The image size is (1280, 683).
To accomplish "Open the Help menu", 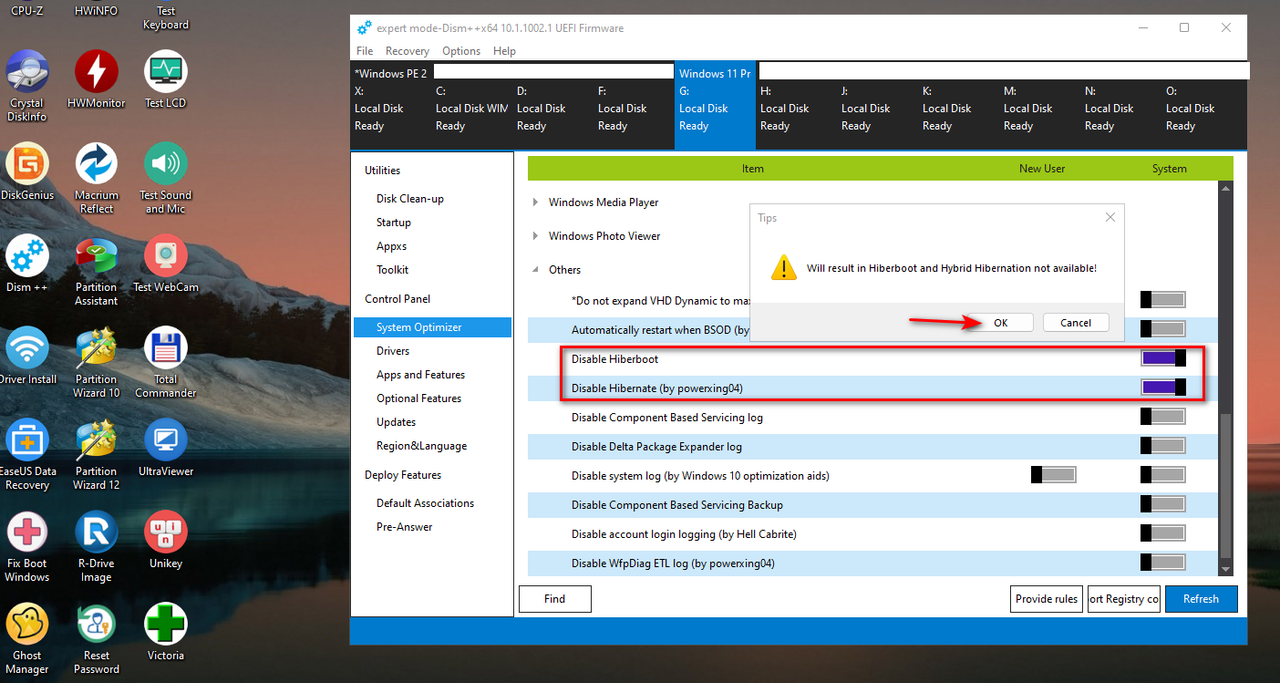I will [x=504, y=51].
